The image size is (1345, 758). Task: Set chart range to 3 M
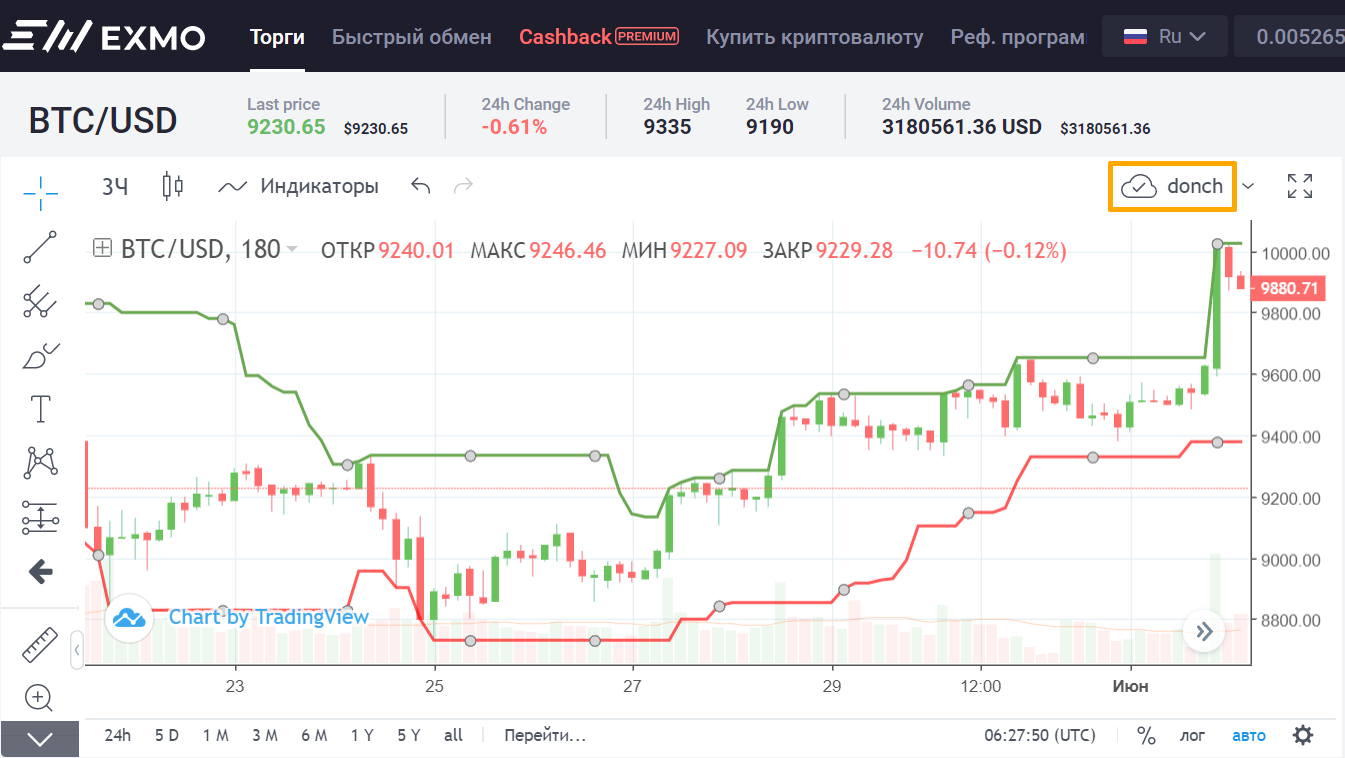pos(264,736)
